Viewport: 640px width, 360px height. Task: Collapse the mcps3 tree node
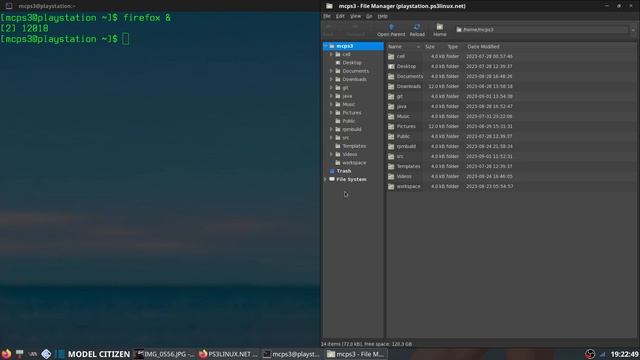tap(325, 46)
